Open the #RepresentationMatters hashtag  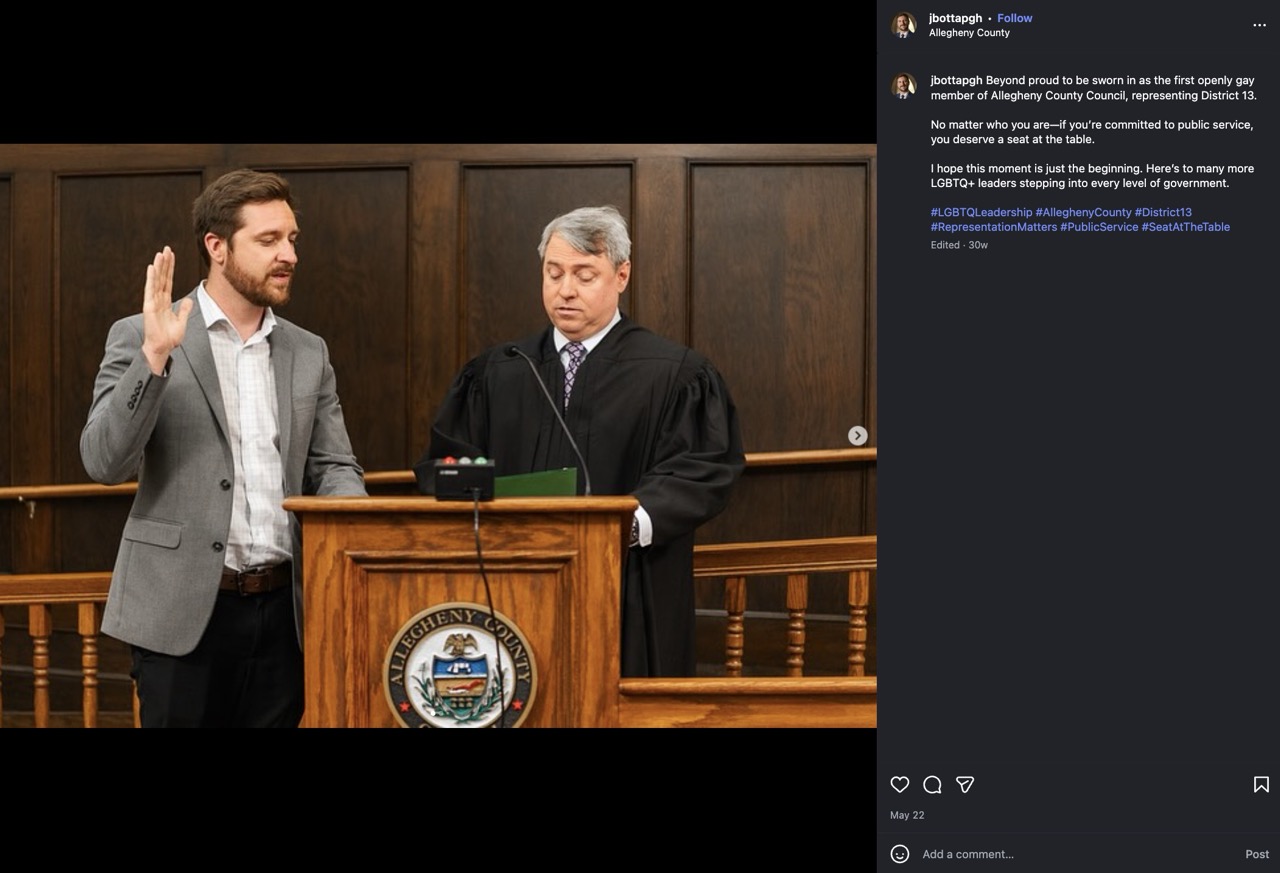click(993, 227)
